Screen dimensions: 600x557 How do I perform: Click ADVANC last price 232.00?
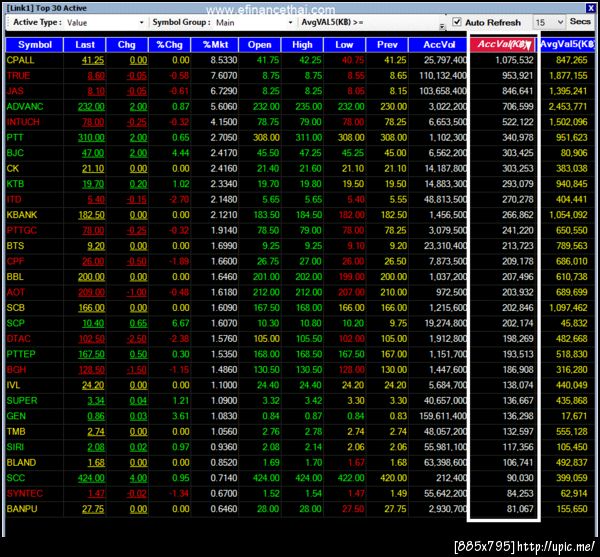(91, 107)
